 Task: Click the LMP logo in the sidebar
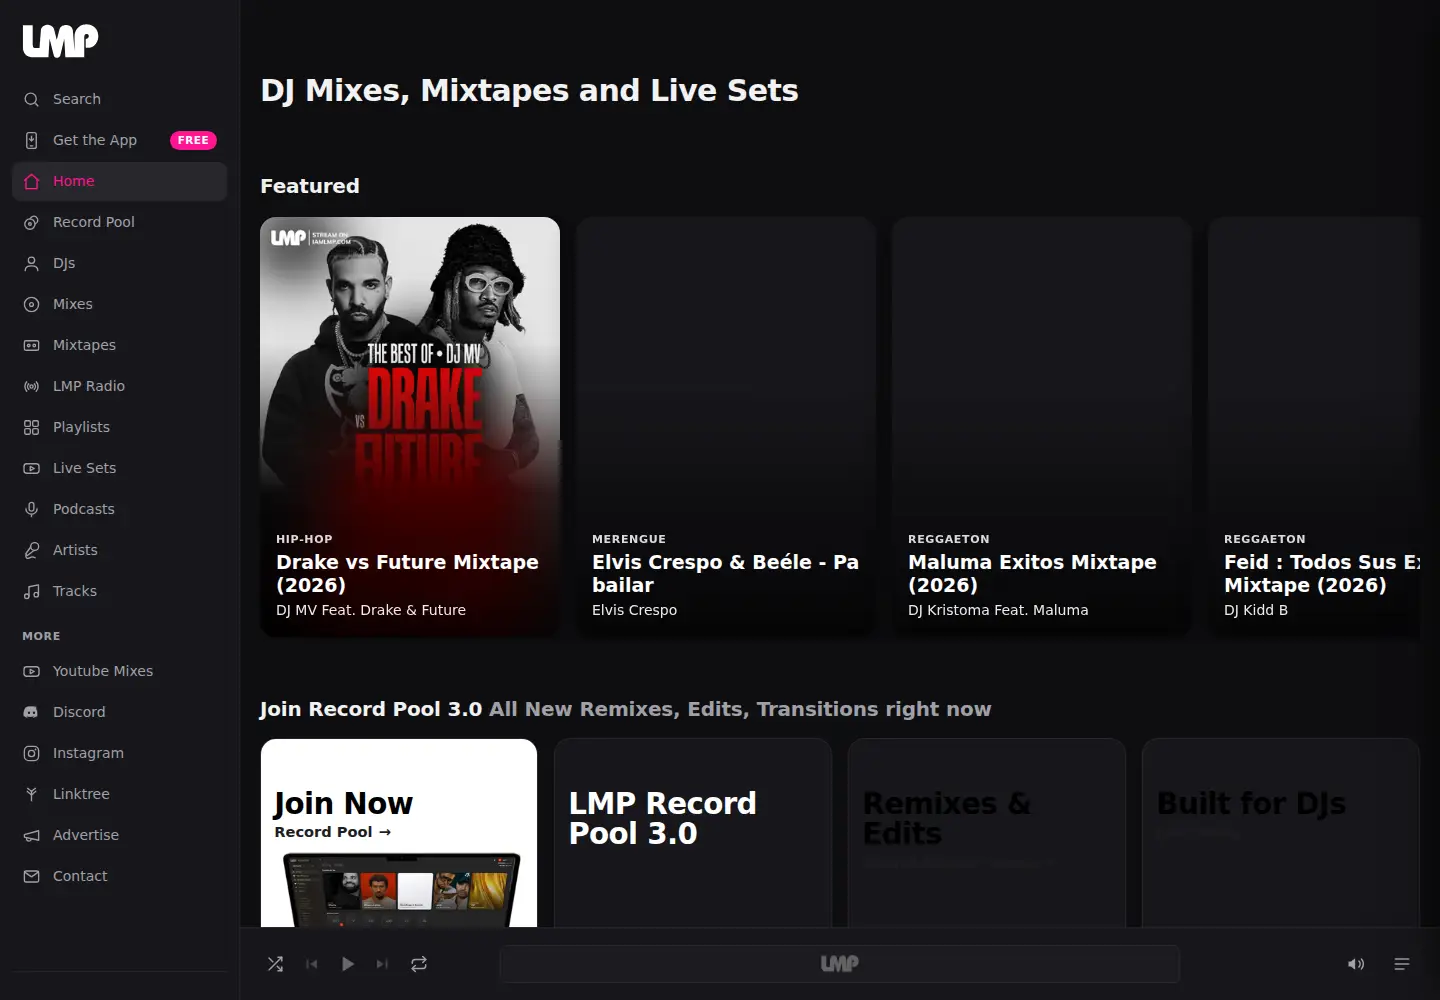(x=60, y=41)
